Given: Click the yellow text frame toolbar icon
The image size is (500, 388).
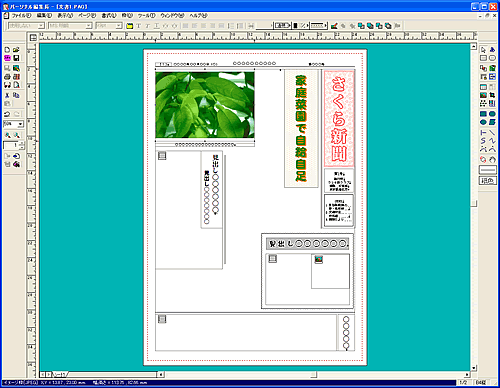Looking at the screenshot, I should (130, 26).
